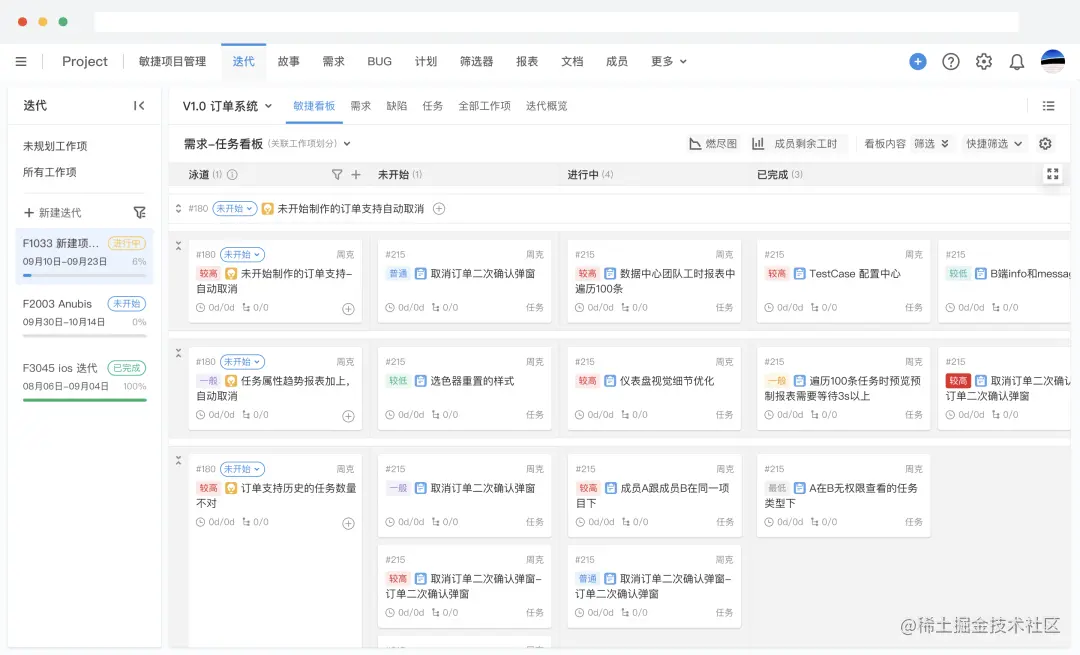Image resolution: width=1080 pixels, height=655 pixels.
Task: Click the 敏捷项目管理 breadcrumb
Action: pos(172,61)
